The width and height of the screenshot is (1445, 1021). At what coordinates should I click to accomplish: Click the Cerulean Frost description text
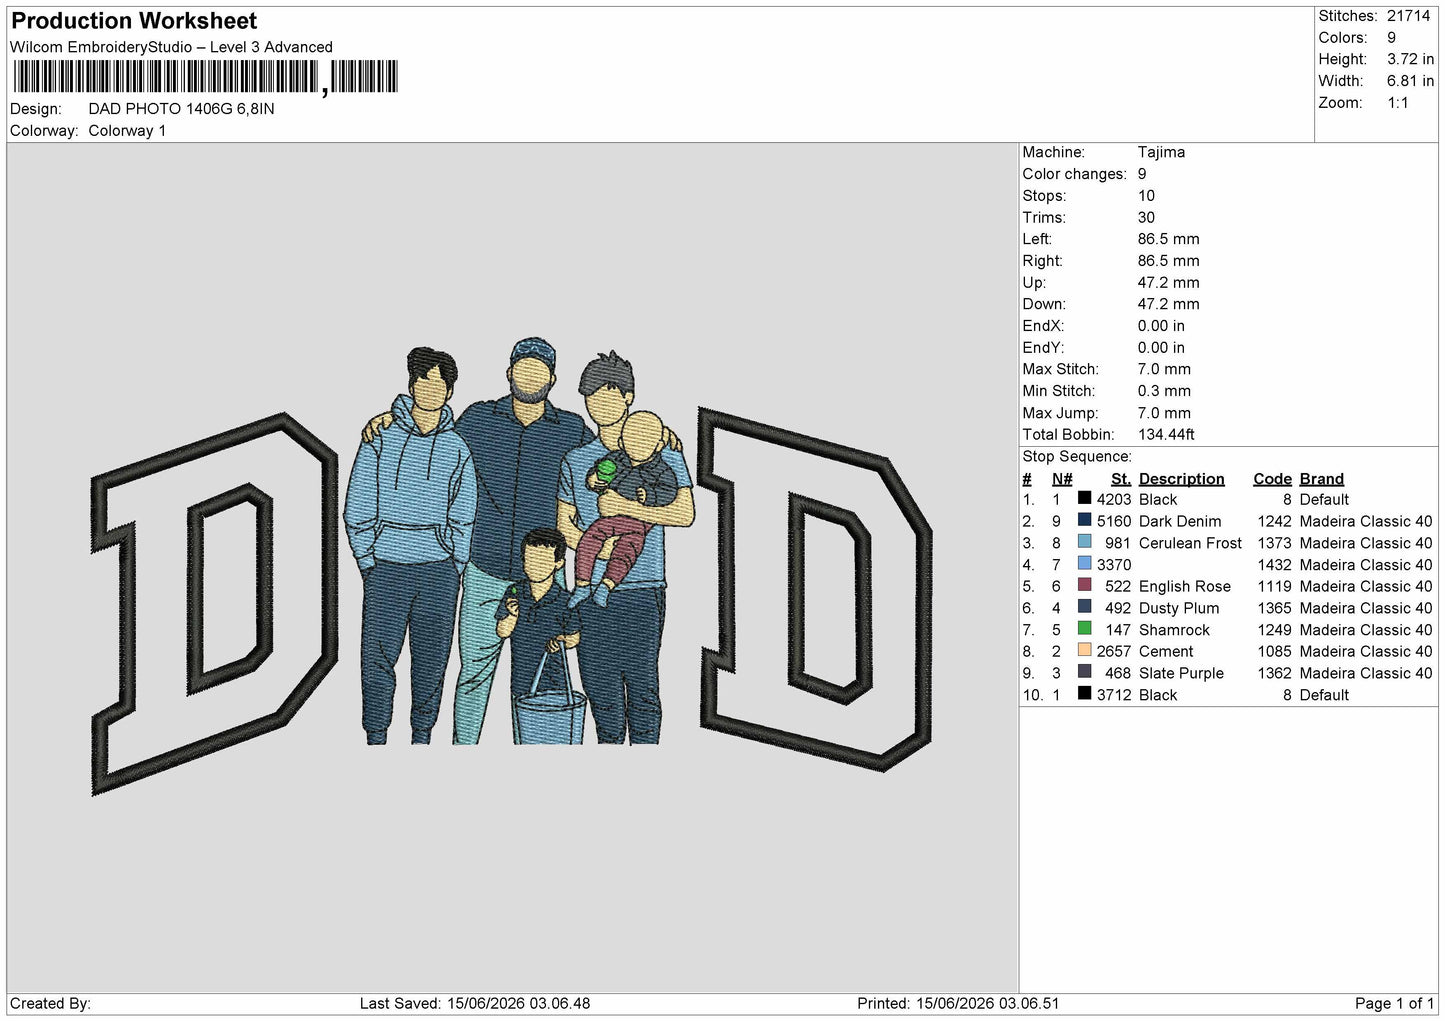(x=1190, y=543)
